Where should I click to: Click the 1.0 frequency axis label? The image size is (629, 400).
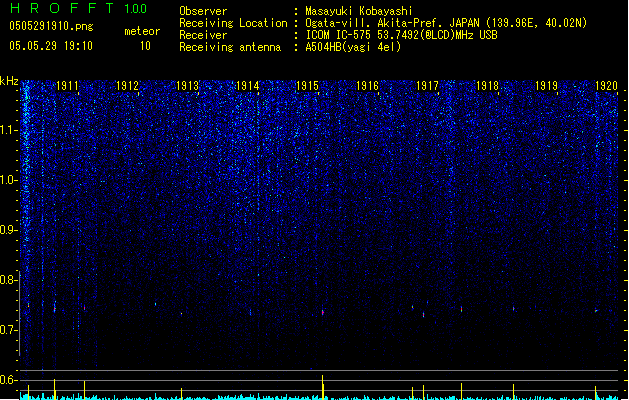pos(8,180)
